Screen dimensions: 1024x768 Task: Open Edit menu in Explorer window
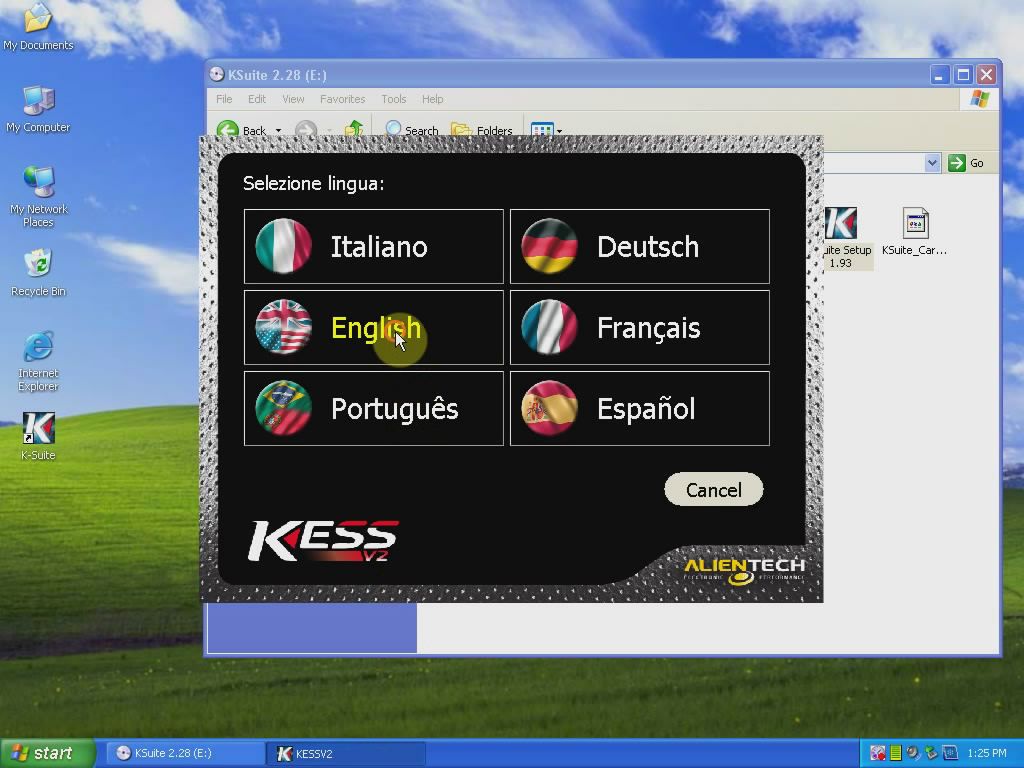point(257,99)
